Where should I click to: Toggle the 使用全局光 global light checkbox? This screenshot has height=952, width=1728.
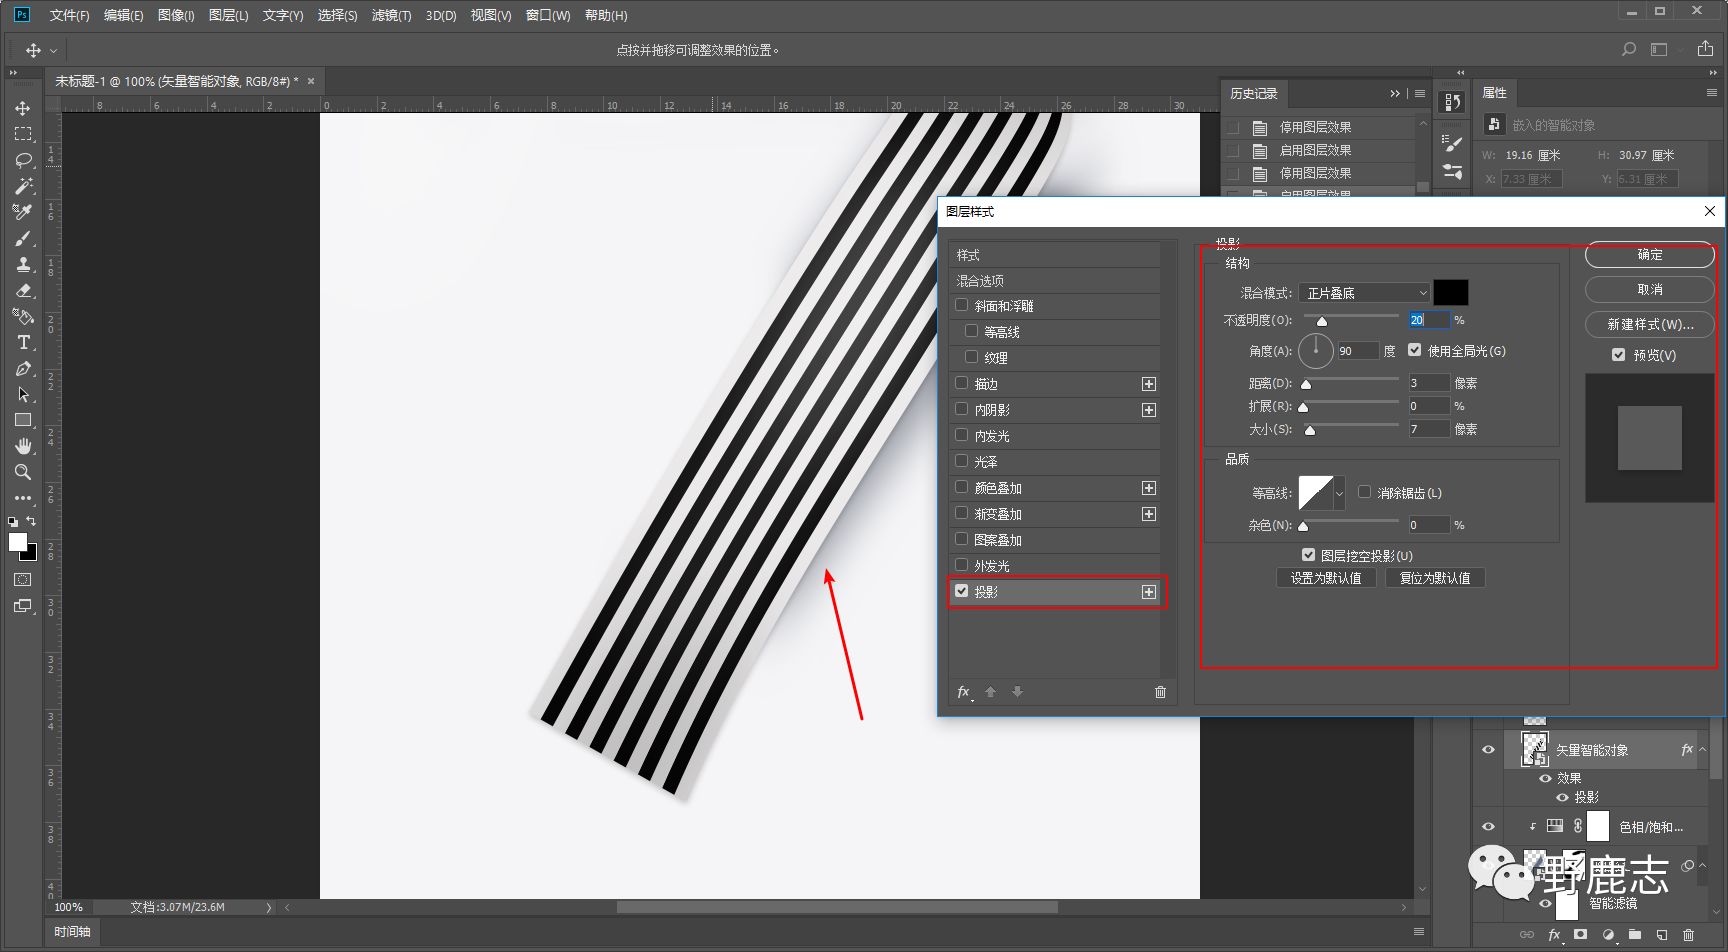coord(1414,350)
